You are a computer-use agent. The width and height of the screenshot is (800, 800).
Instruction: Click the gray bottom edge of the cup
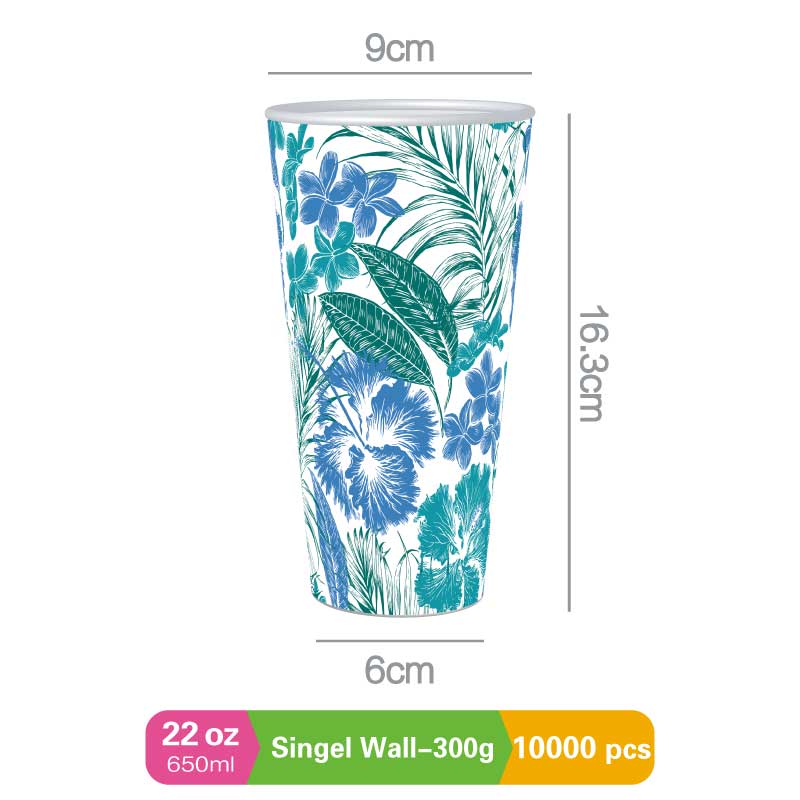point(400,613)
